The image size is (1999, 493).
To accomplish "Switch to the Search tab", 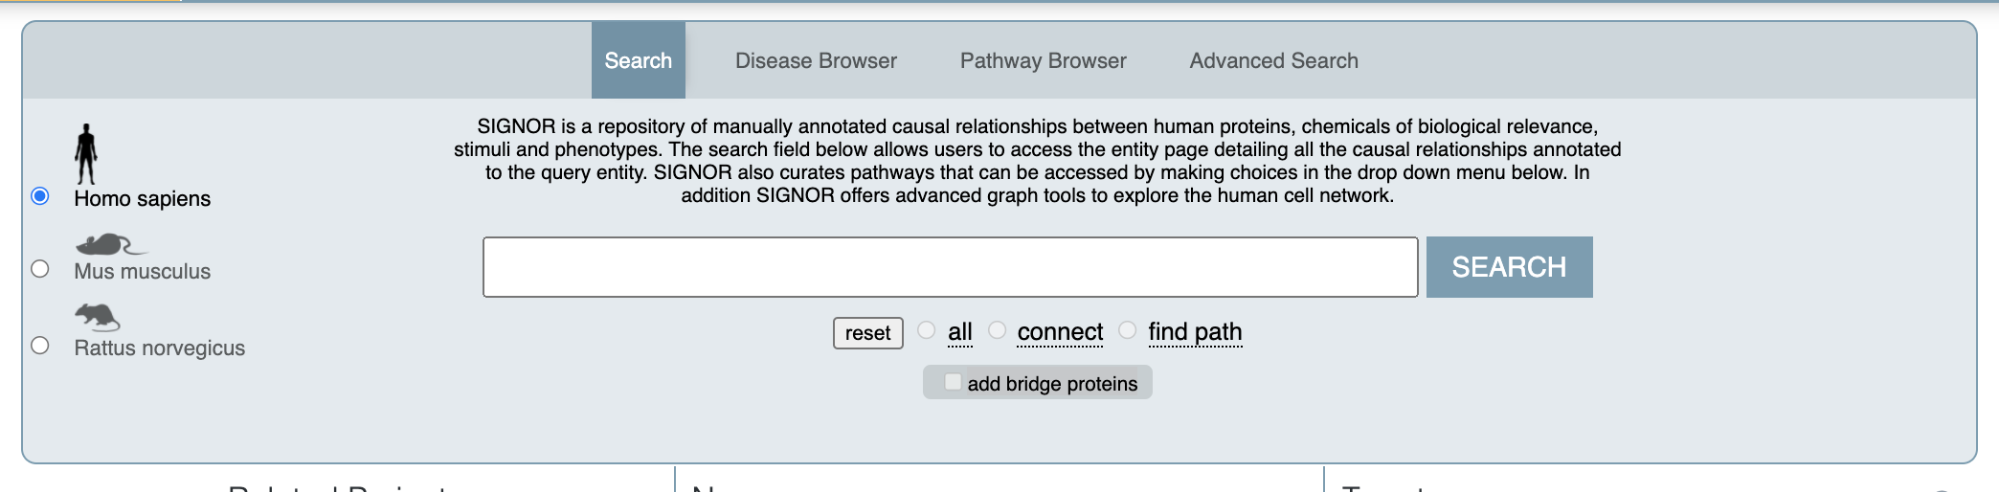I will tap(638, 60).
